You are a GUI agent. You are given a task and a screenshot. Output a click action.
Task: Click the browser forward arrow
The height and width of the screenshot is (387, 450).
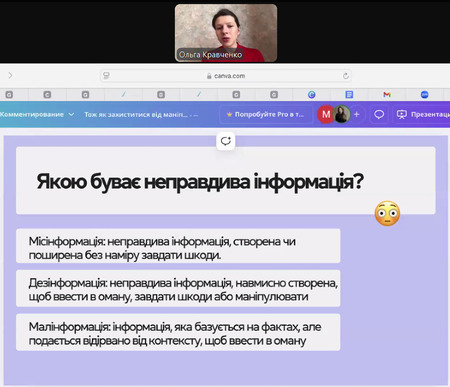pyautogui.click(x=10, y=75)
